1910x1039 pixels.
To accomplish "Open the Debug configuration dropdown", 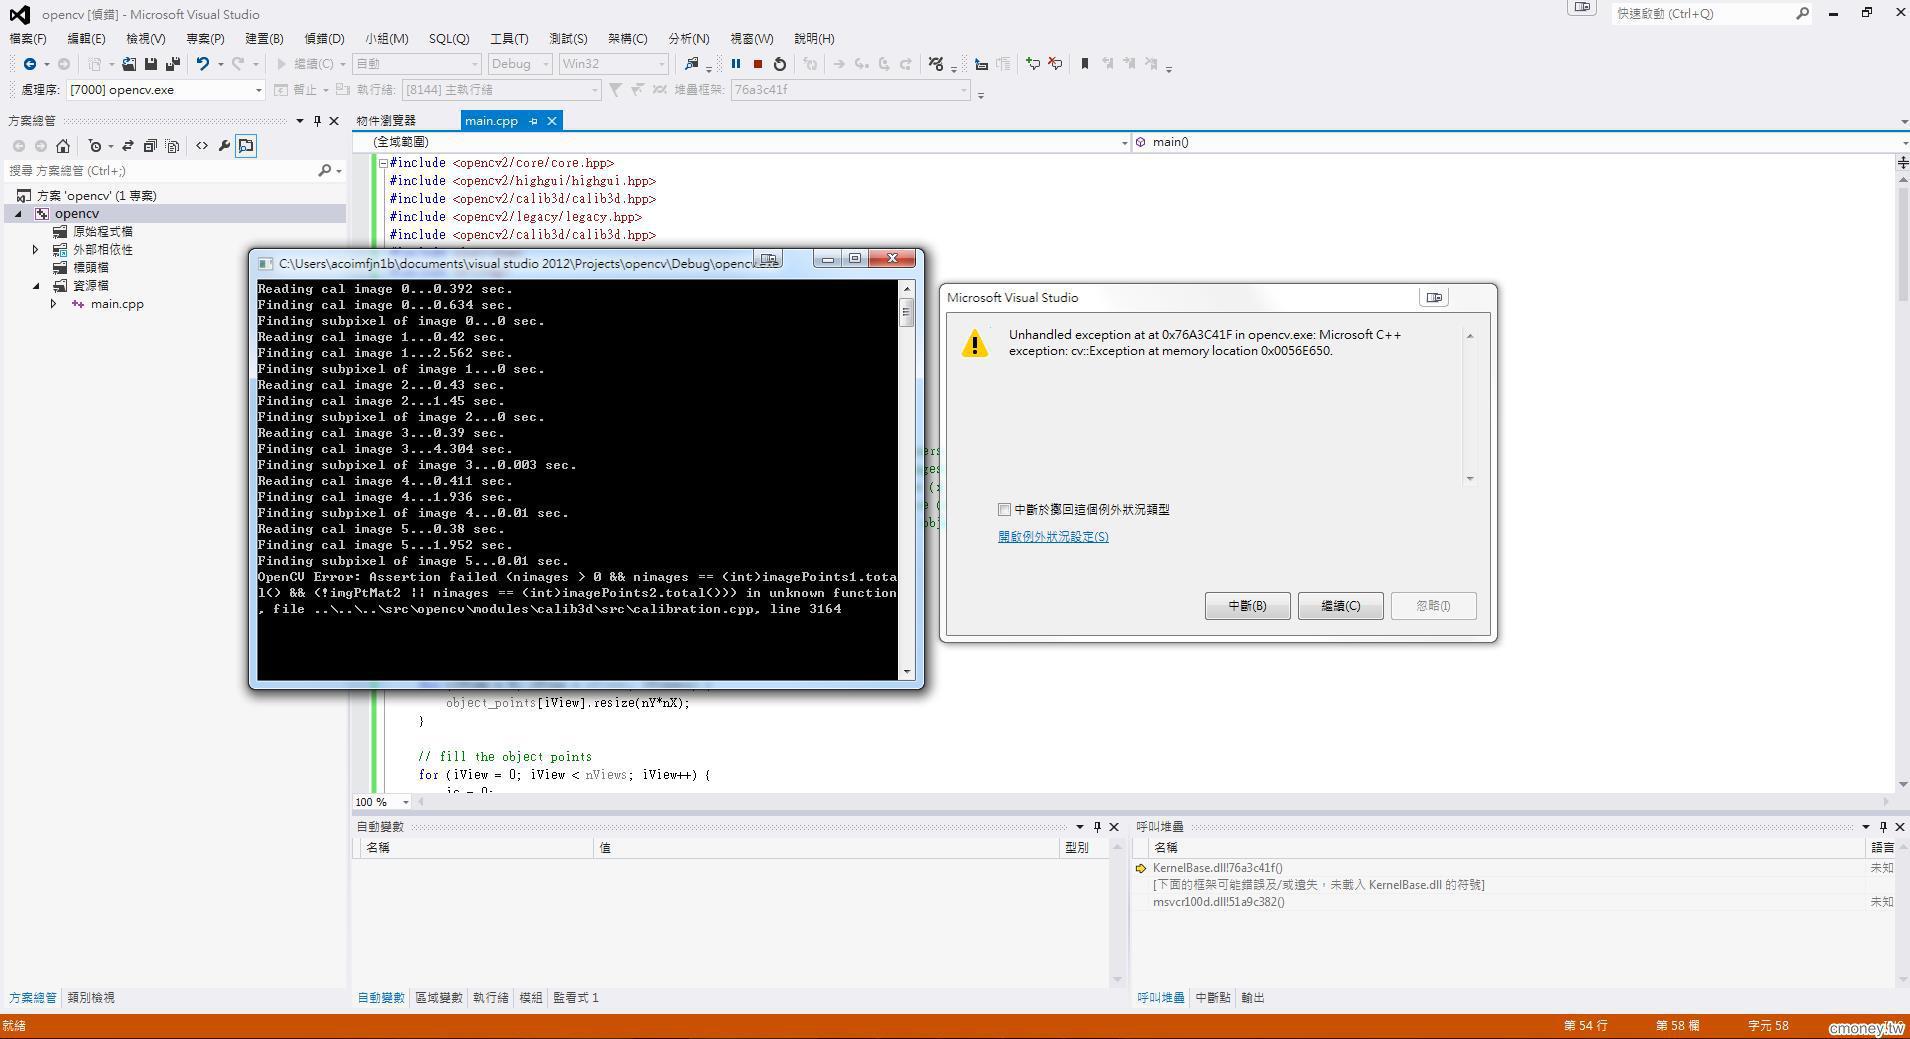I will (x=520, y=64).
